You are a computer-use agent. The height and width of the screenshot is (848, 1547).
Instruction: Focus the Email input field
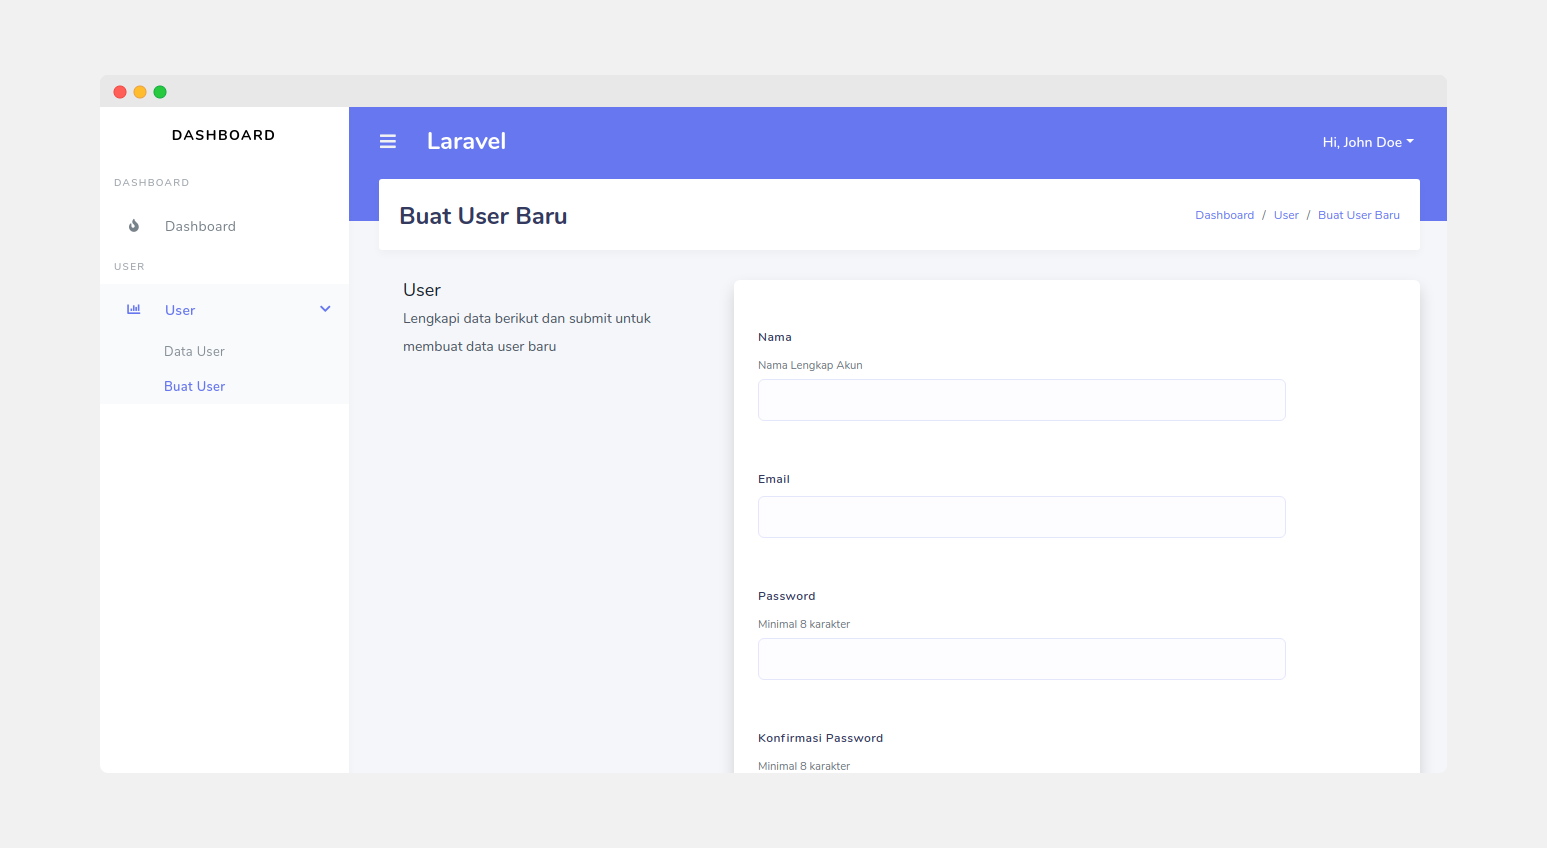[1022, 517]
